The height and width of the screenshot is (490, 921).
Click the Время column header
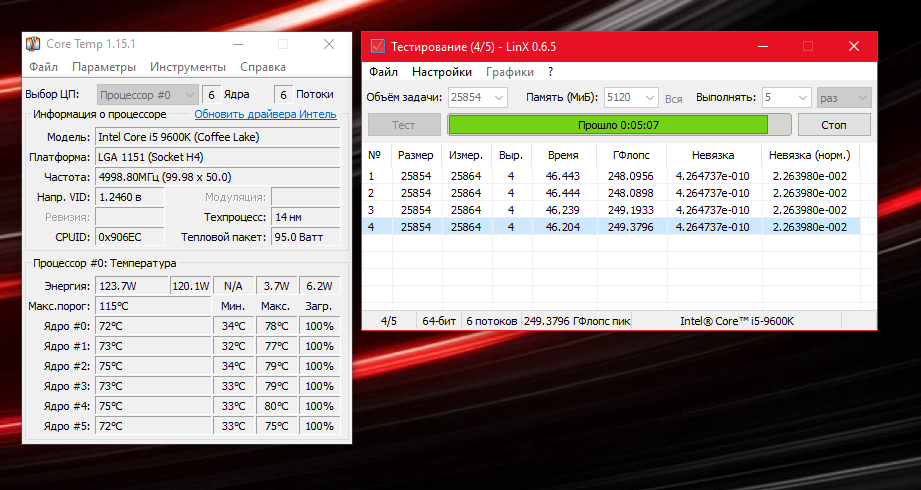point(563,156)
